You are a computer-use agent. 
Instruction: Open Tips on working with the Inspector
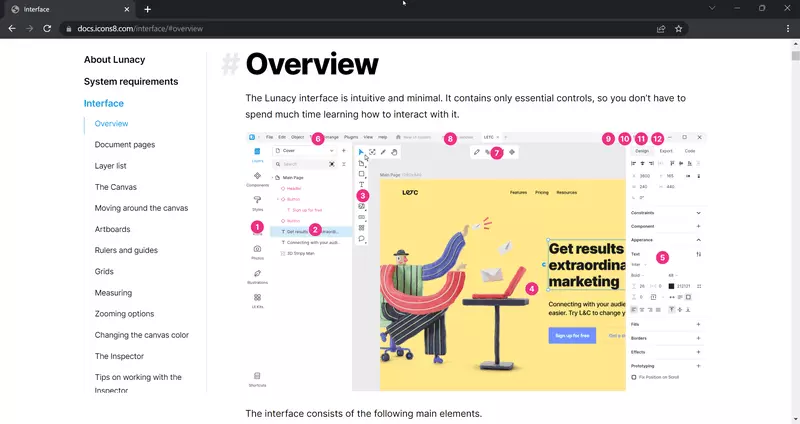click(x=138, y=383)
